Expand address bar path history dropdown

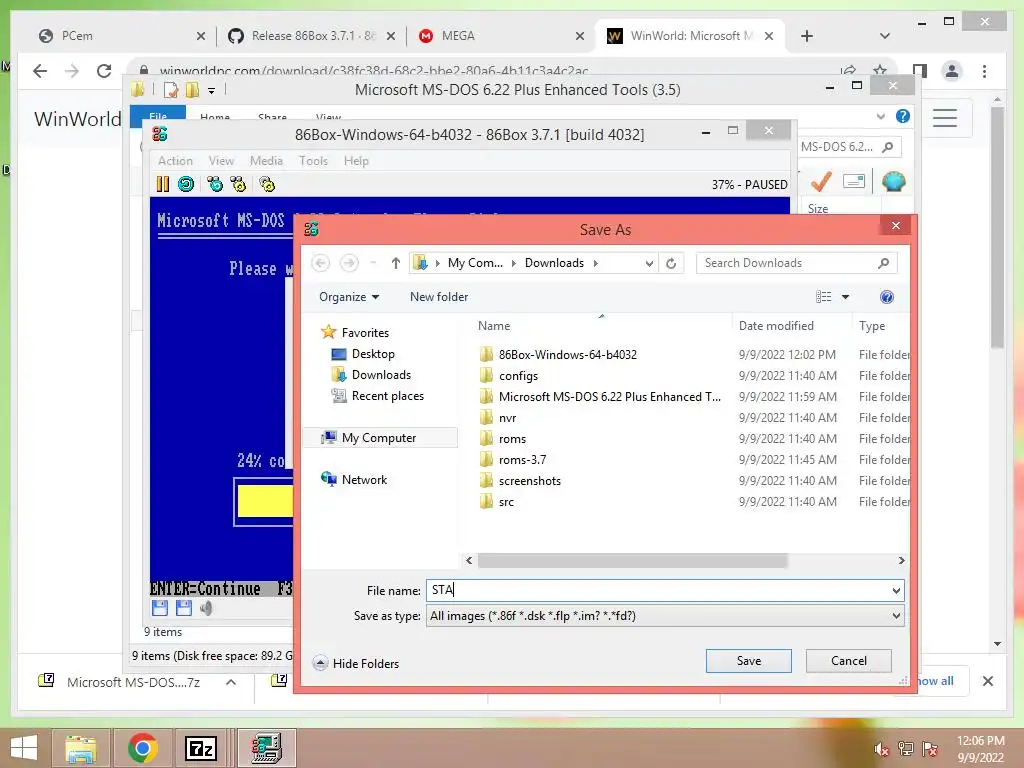click(x=649, y=263)
